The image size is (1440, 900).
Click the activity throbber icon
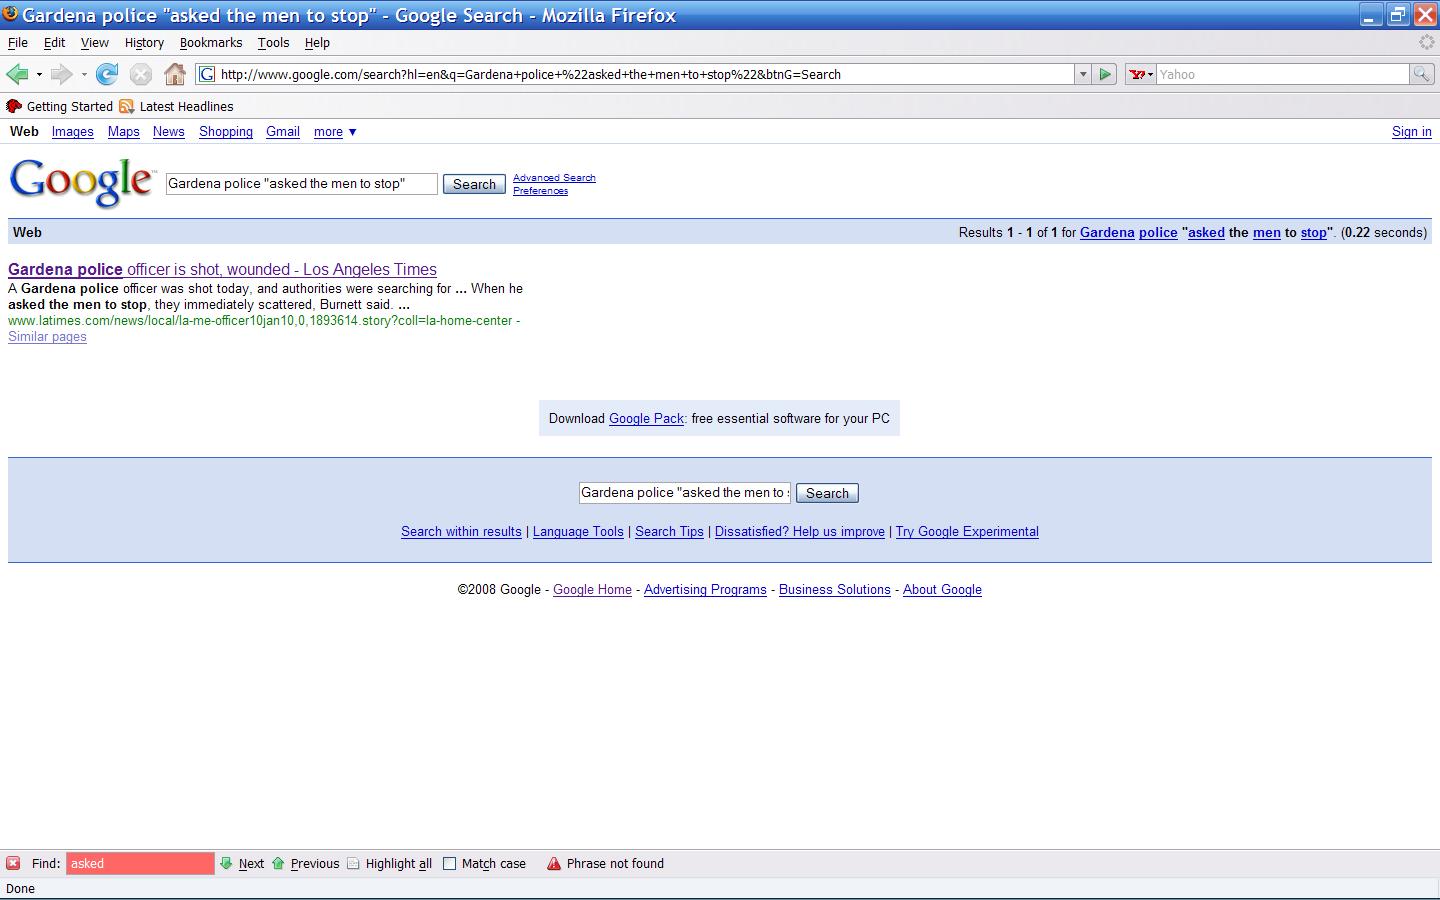(x=1427, y=42)
